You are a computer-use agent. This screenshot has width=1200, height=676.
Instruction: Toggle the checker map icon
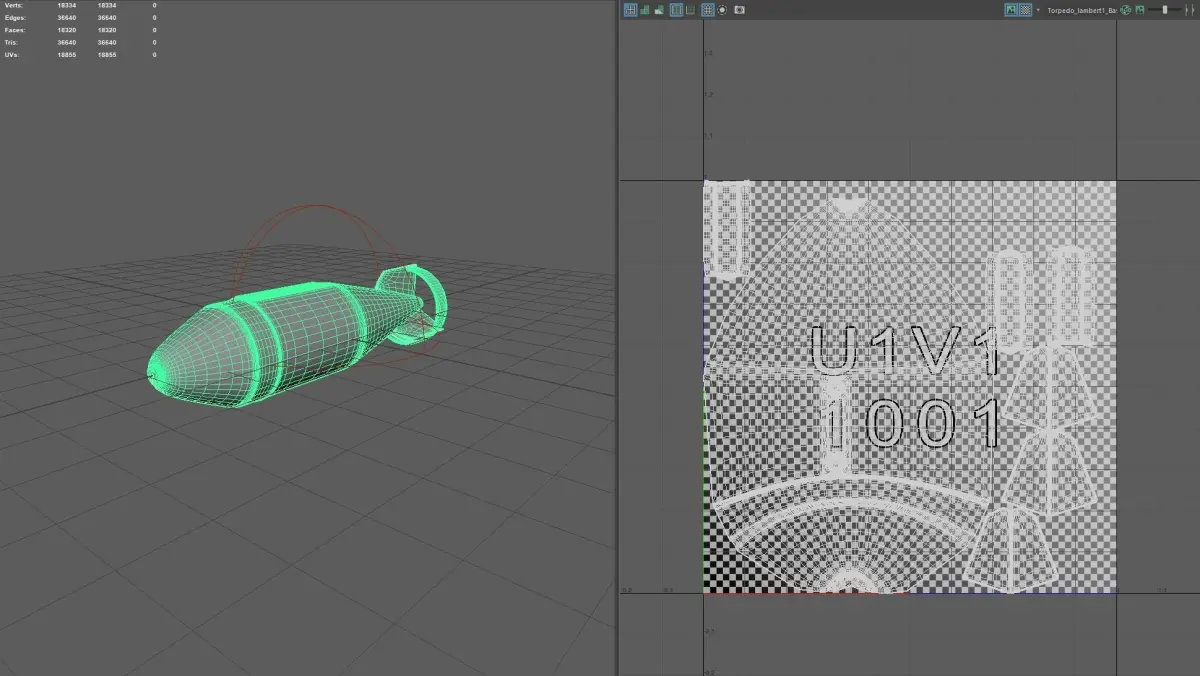click(x=1025, y=10)
